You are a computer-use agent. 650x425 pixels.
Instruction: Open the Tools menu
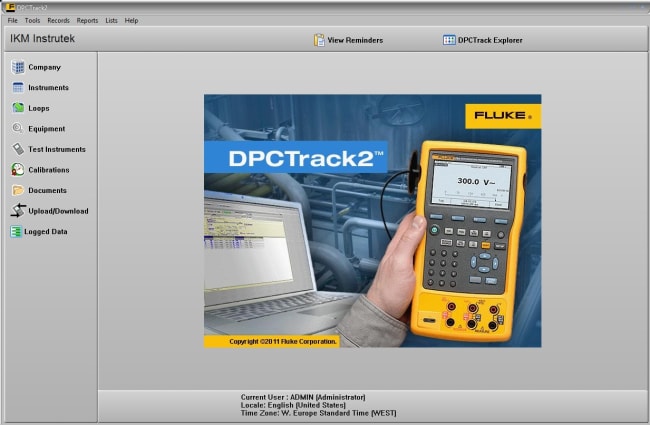tap(32, 20)
